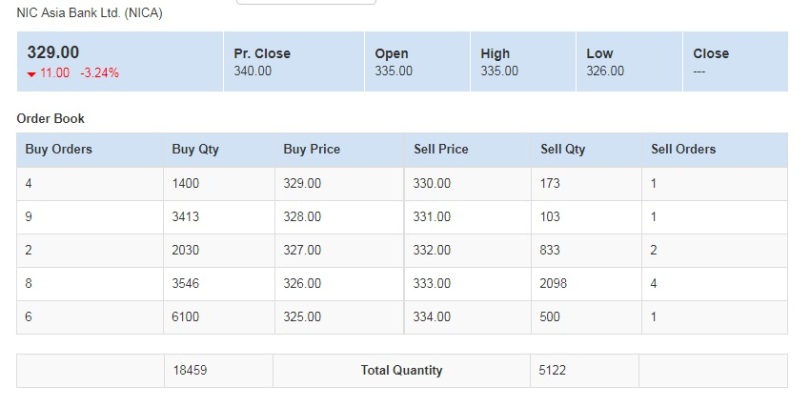Click the Buy Qty column header
The height and width of the screenshot is (407, 810).
coord(195,149)
